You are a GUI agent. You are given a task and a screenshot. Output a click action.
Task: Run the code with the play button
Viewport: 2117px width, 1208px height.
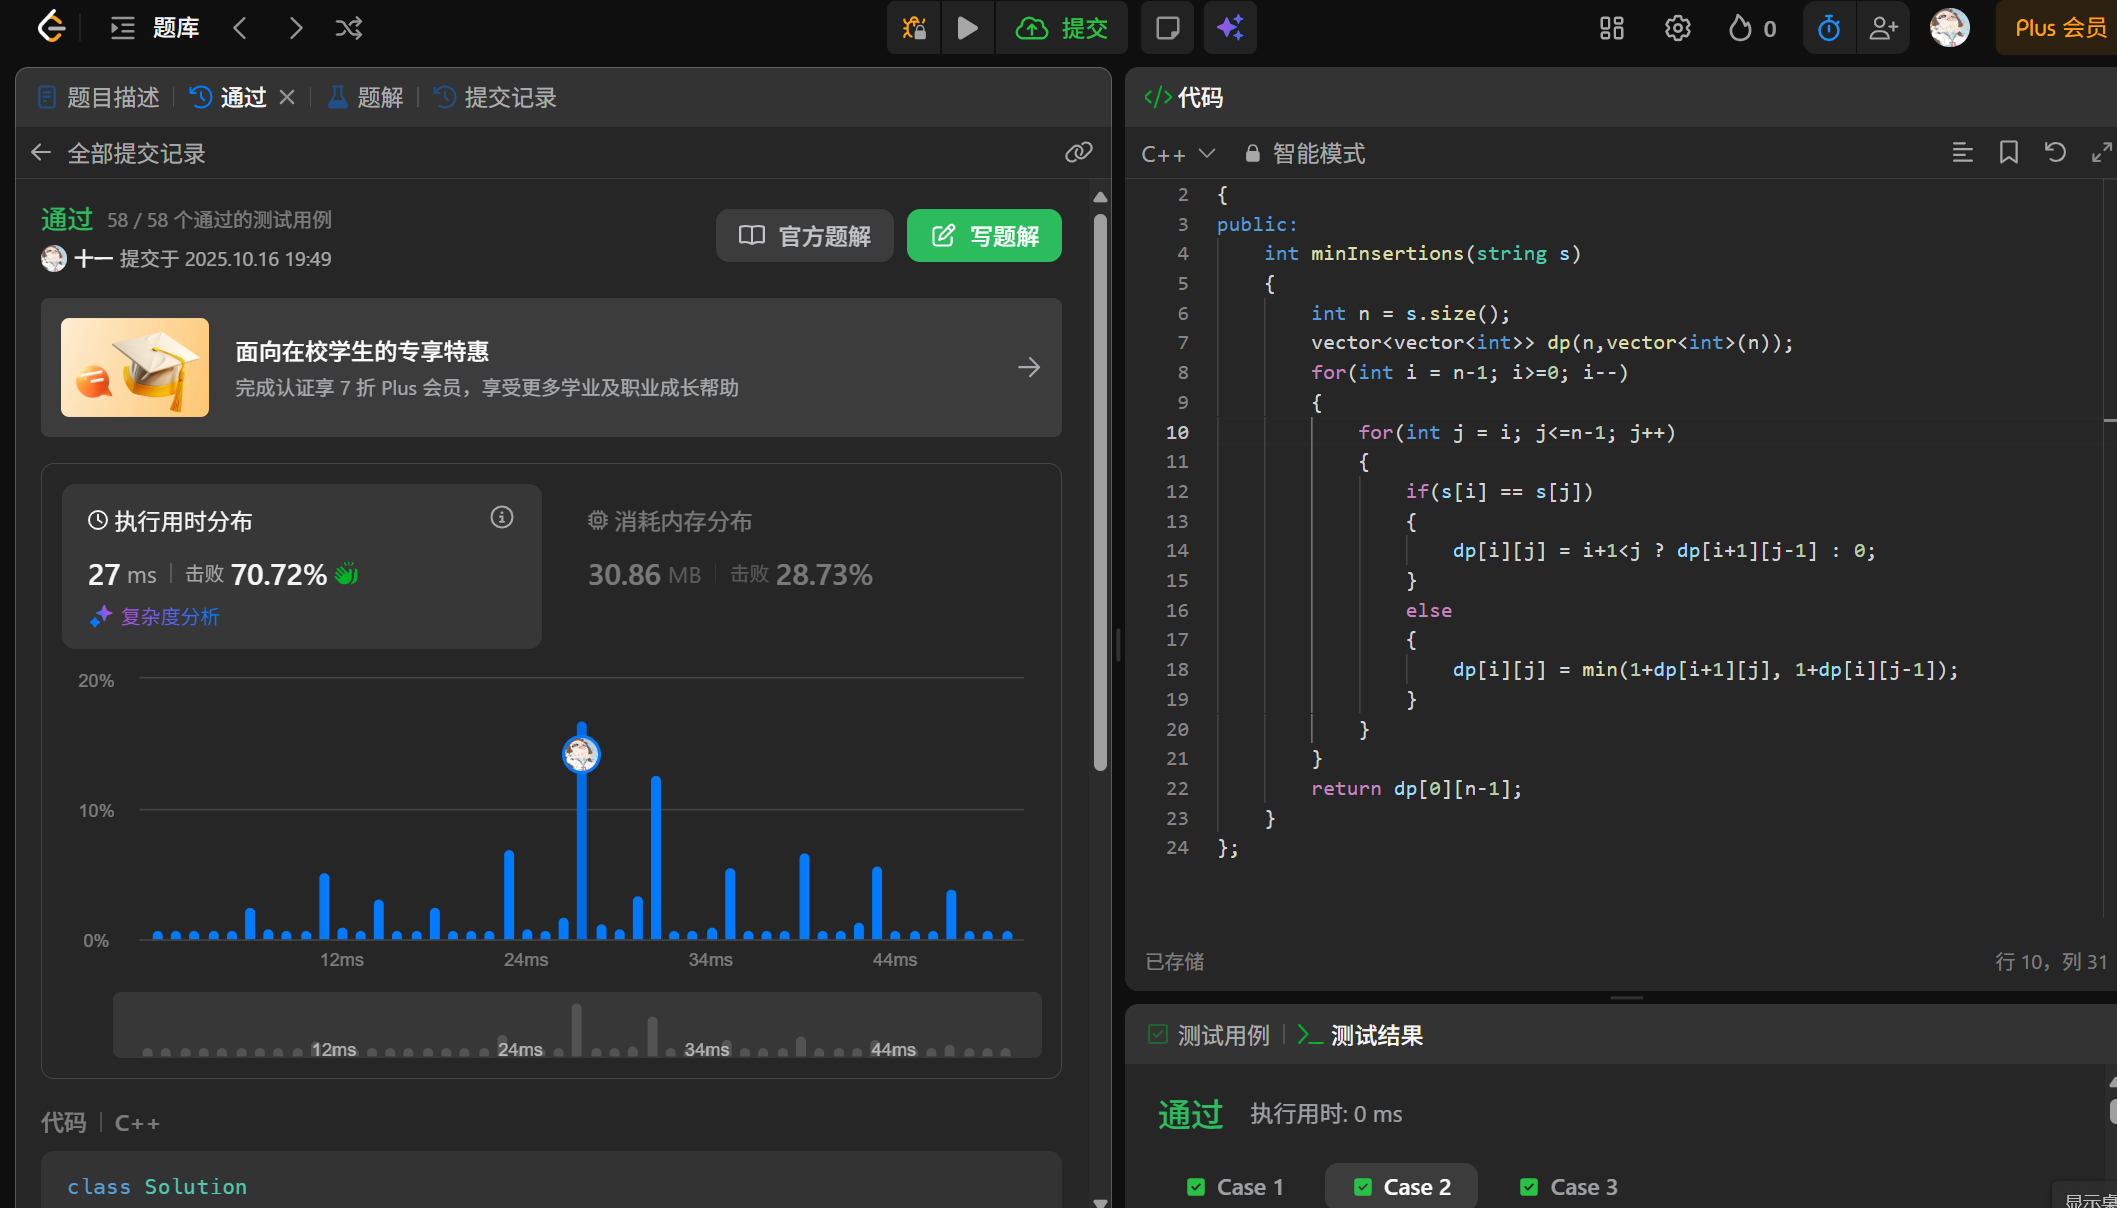(x=967, y=28)
